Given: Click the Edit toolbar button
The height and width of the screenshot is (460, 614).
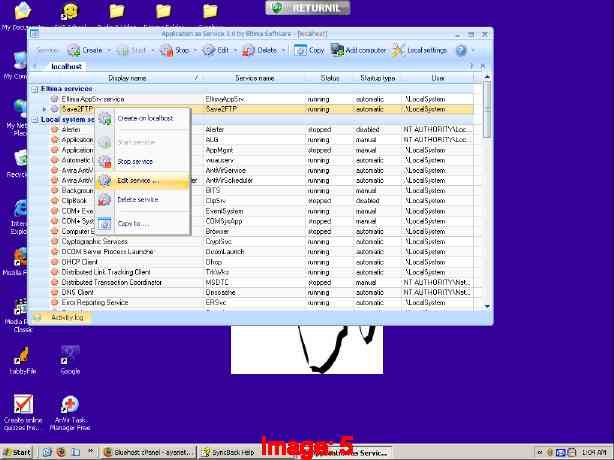Looking at the screenshot, I should coord(216,50).
